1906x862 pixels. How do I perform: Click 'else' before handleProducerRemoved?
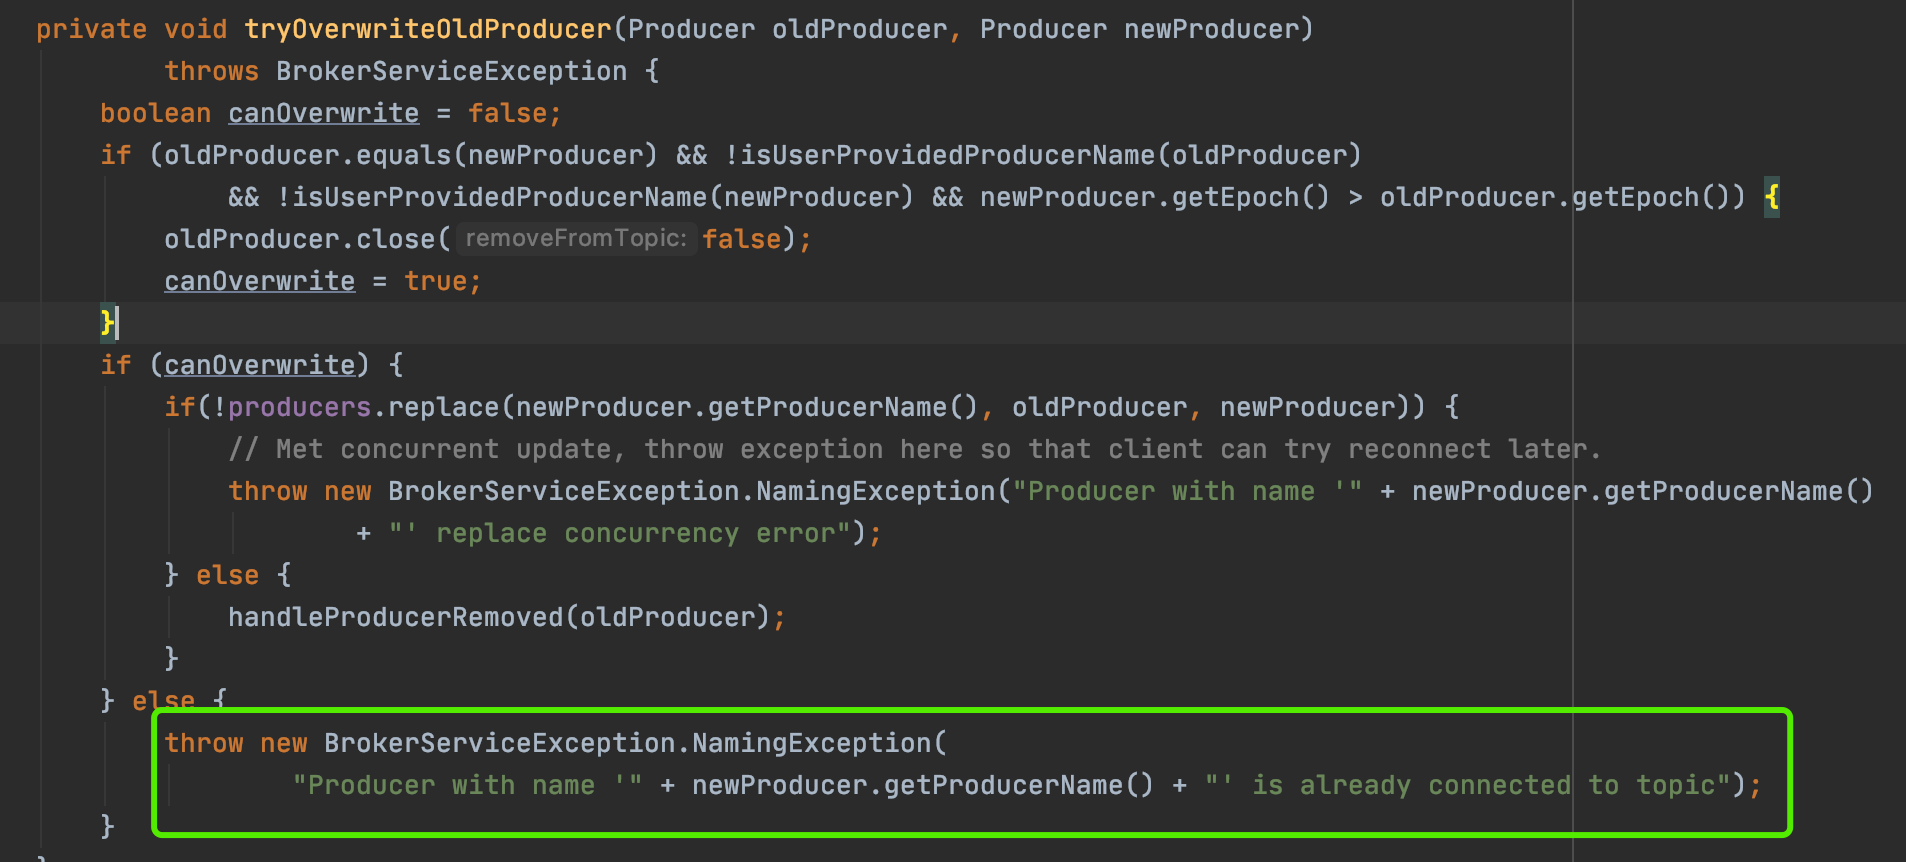click(x=228, y=575)
